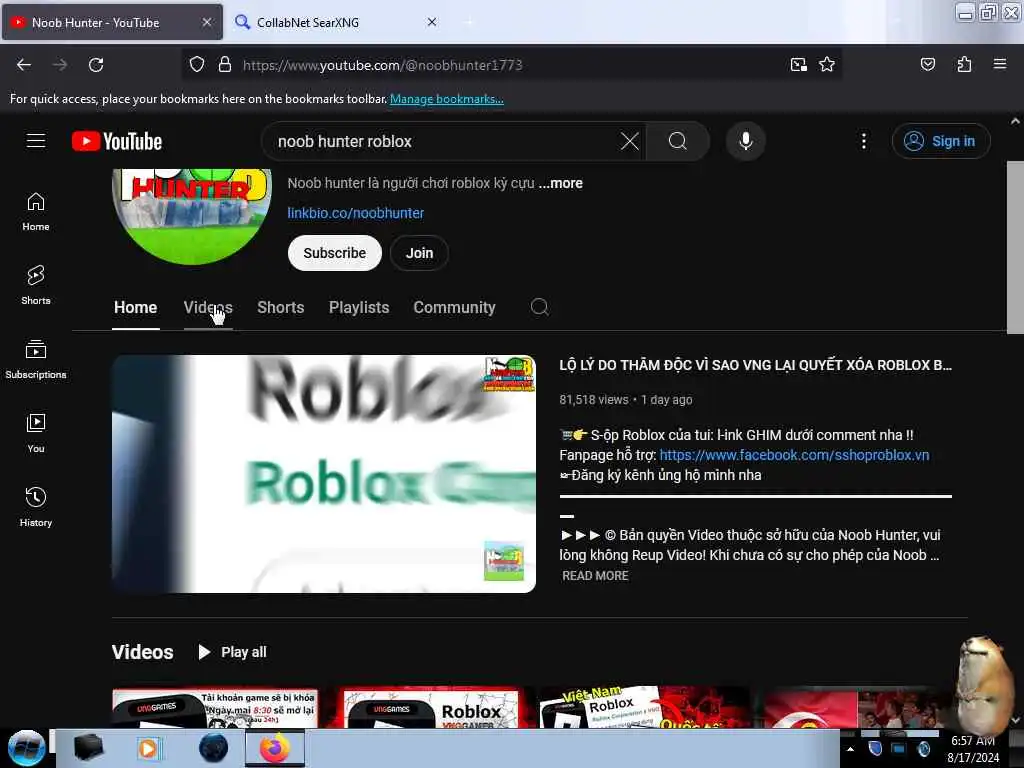
Task: Click the page vertical scrollbar
Action: [x=1015, y=247]
